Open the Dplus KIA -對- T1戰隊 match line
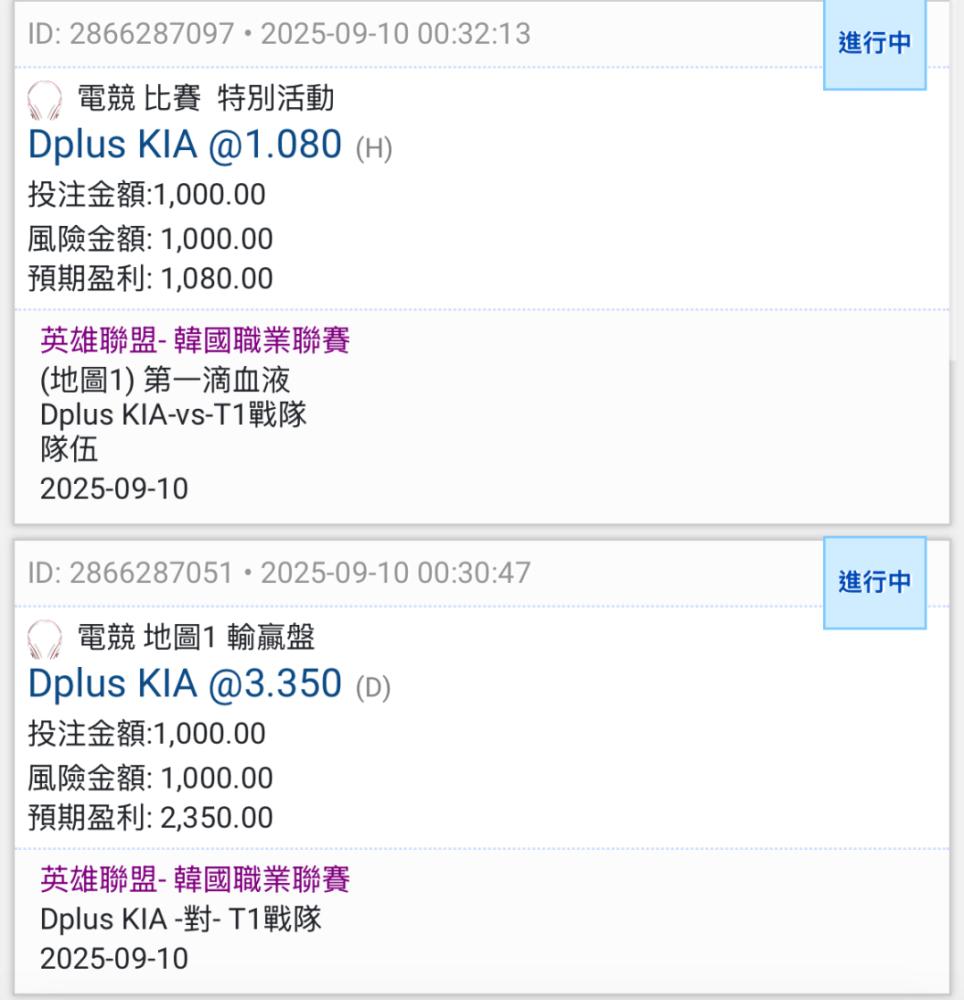The height and width of the screenshot is (1000, 964). (x=181, y=920)
